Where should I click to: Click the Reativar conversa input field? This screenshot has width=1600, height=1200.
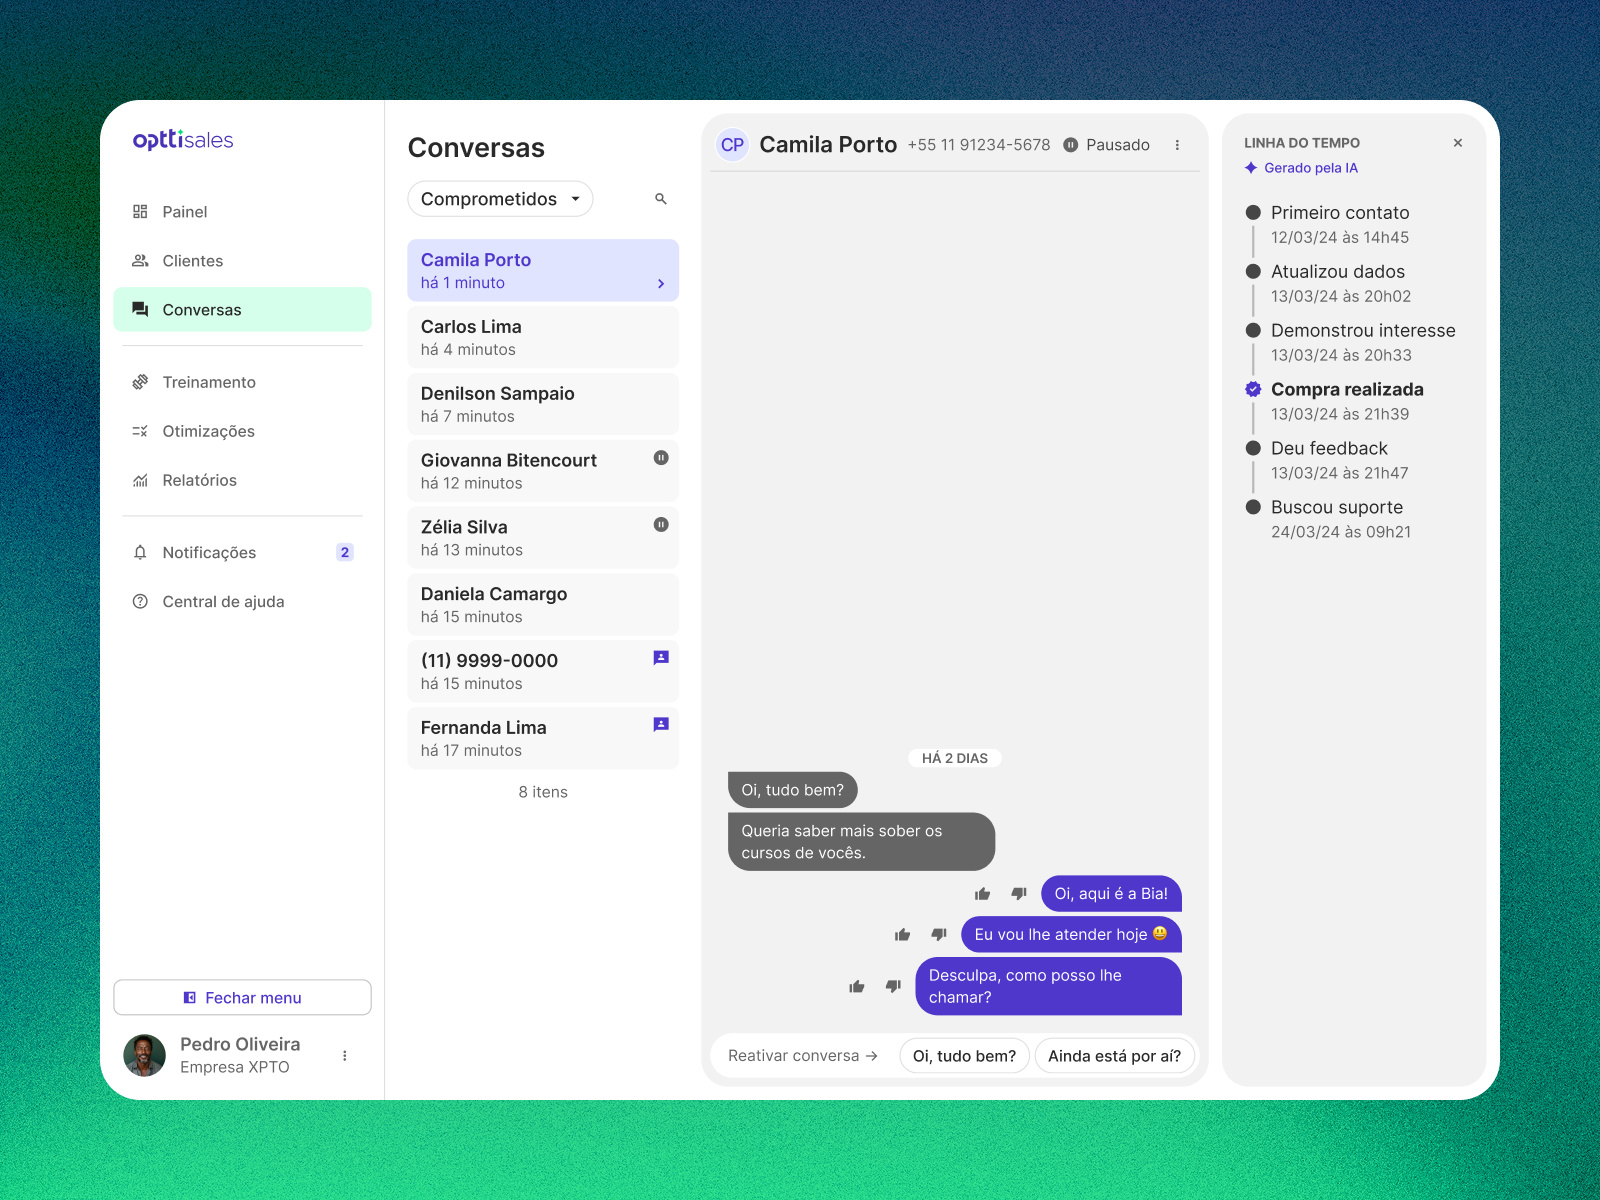click(x=802, y=1056)
